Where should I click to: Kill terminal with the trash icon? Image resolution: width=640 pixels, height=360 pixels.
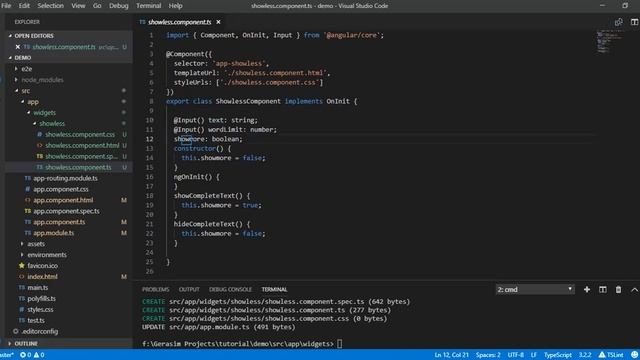618,289
